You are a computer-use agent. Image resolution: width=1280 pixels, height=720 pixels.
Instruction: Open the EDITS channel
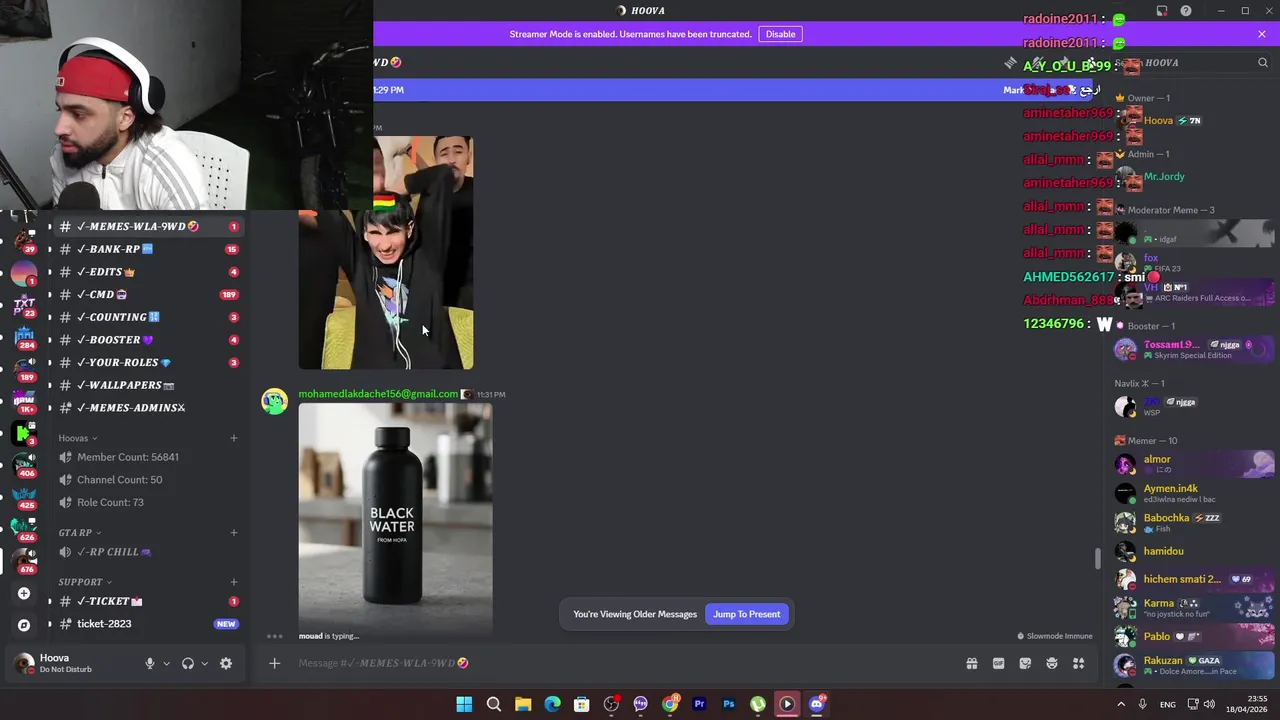click(x=148, y=272)
